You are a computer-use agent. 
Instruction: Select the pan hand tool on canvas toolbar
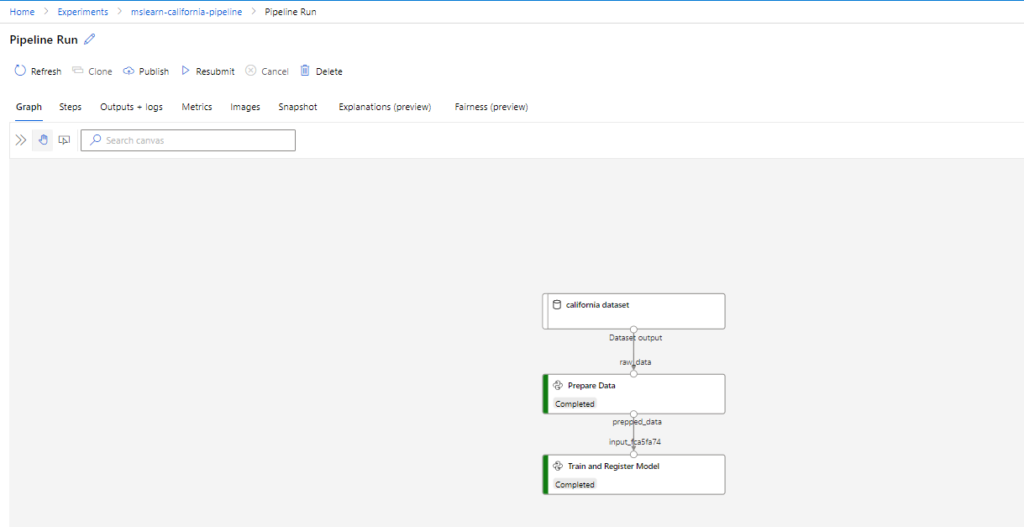[43, 140]
